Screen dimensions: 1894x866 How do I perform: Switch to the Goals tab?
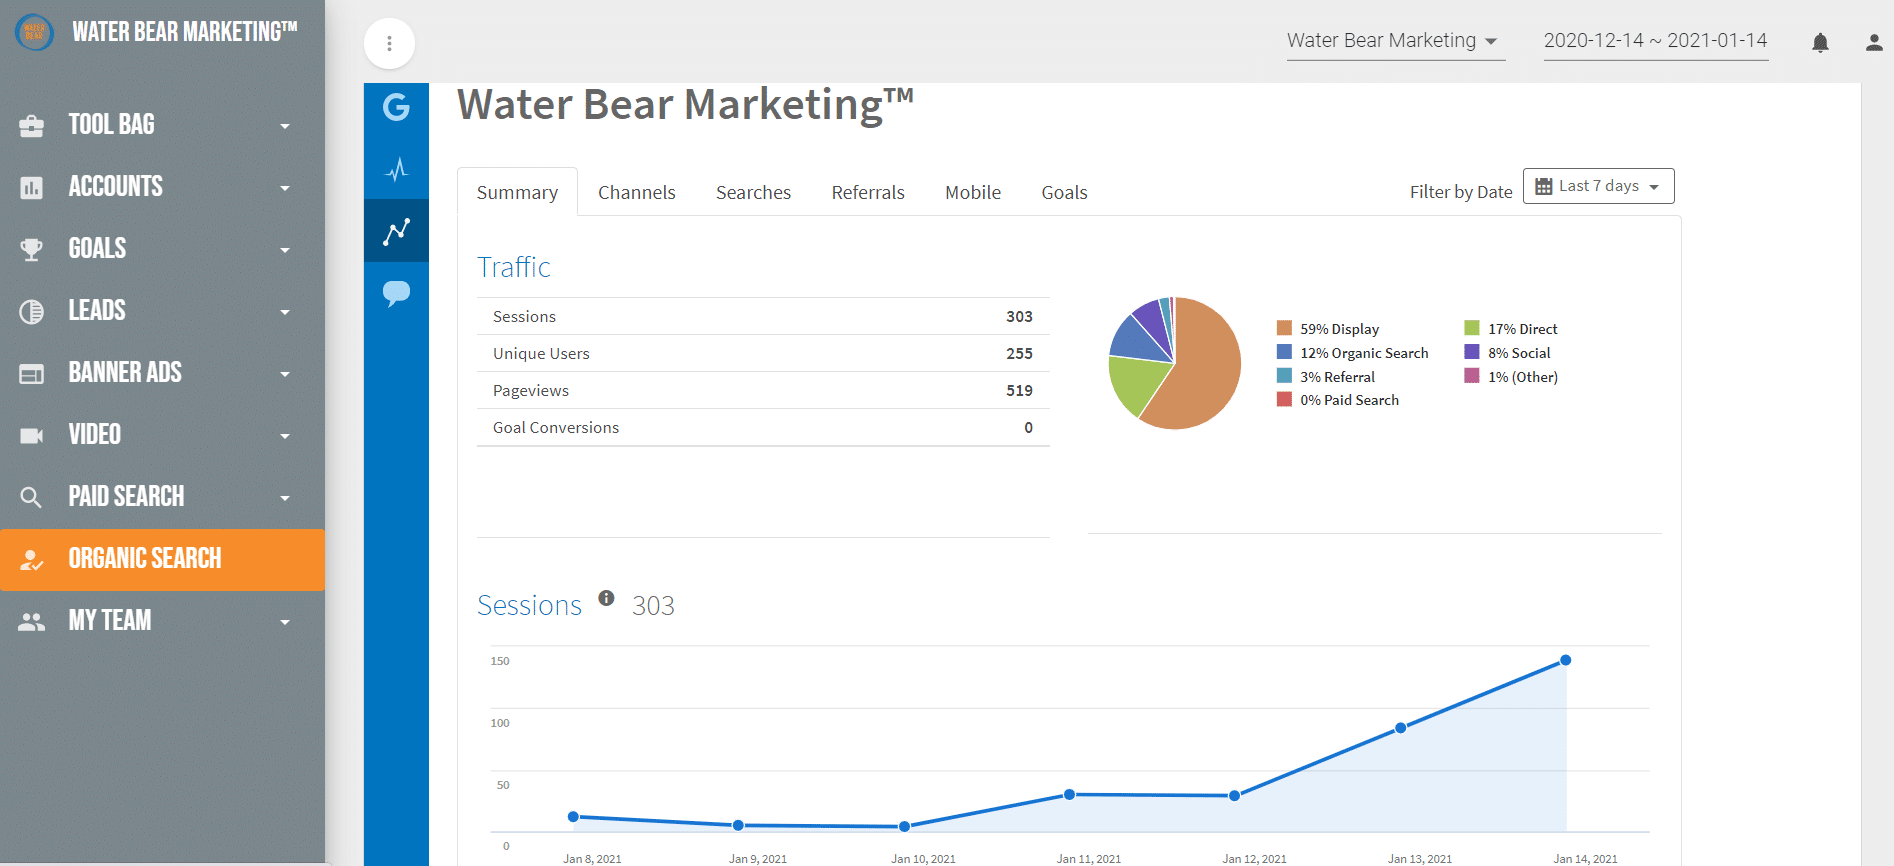(1064, 192)
